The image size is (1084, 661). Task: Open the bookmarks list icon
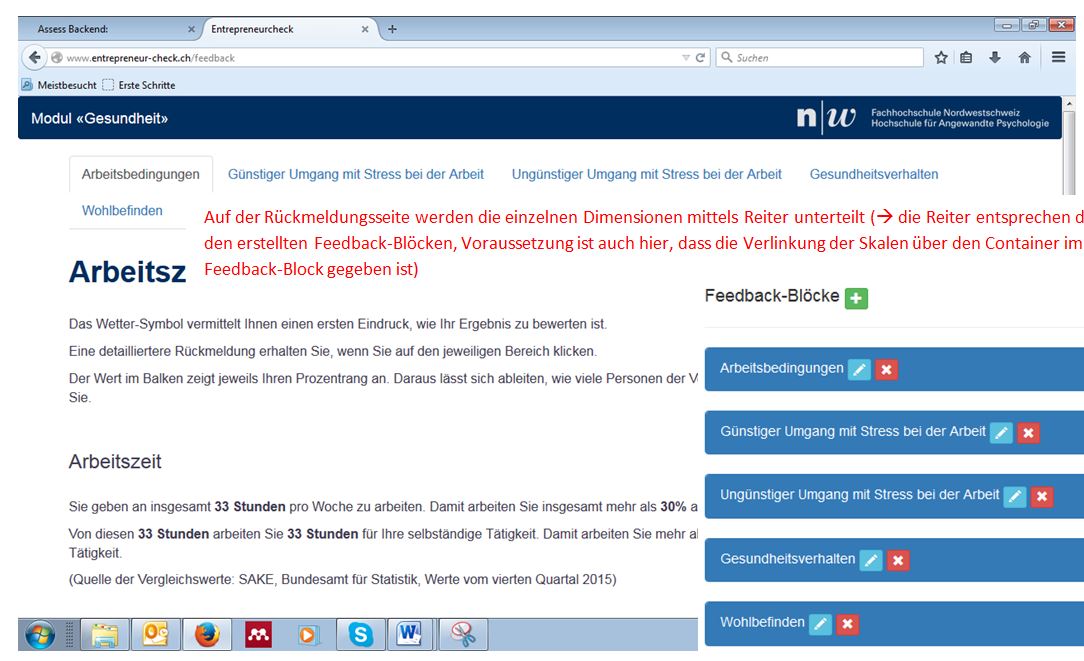coord(966,57)
